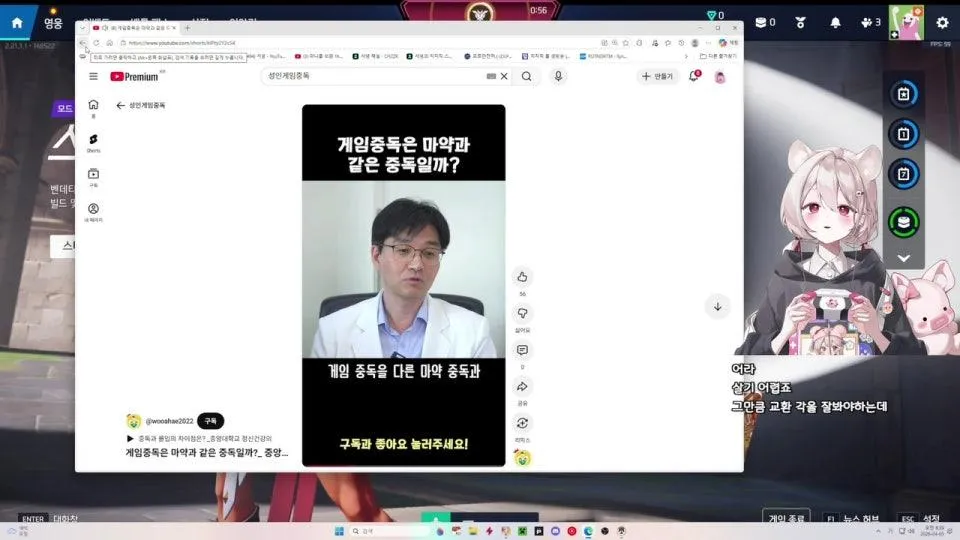Image resolution: width=960 pixels, height=540 pixels.
Task: Open the You page in the YouTube sidebar
Action: click(93, 212)
